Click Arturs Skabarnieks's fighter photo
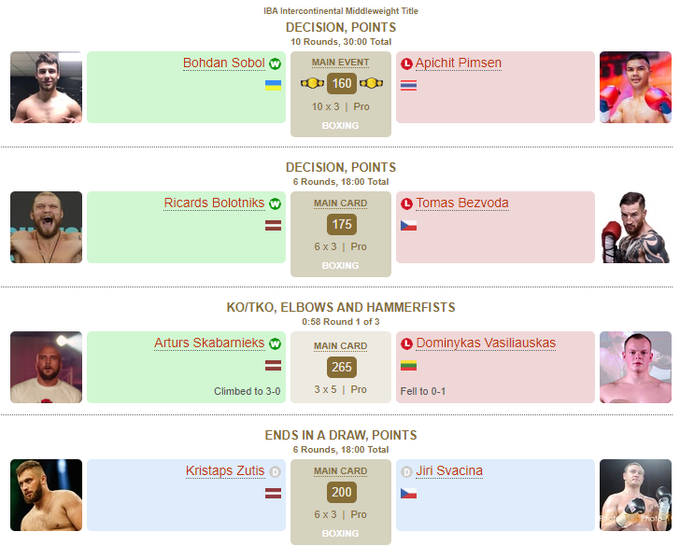680x546 pixels. (46, 367)
